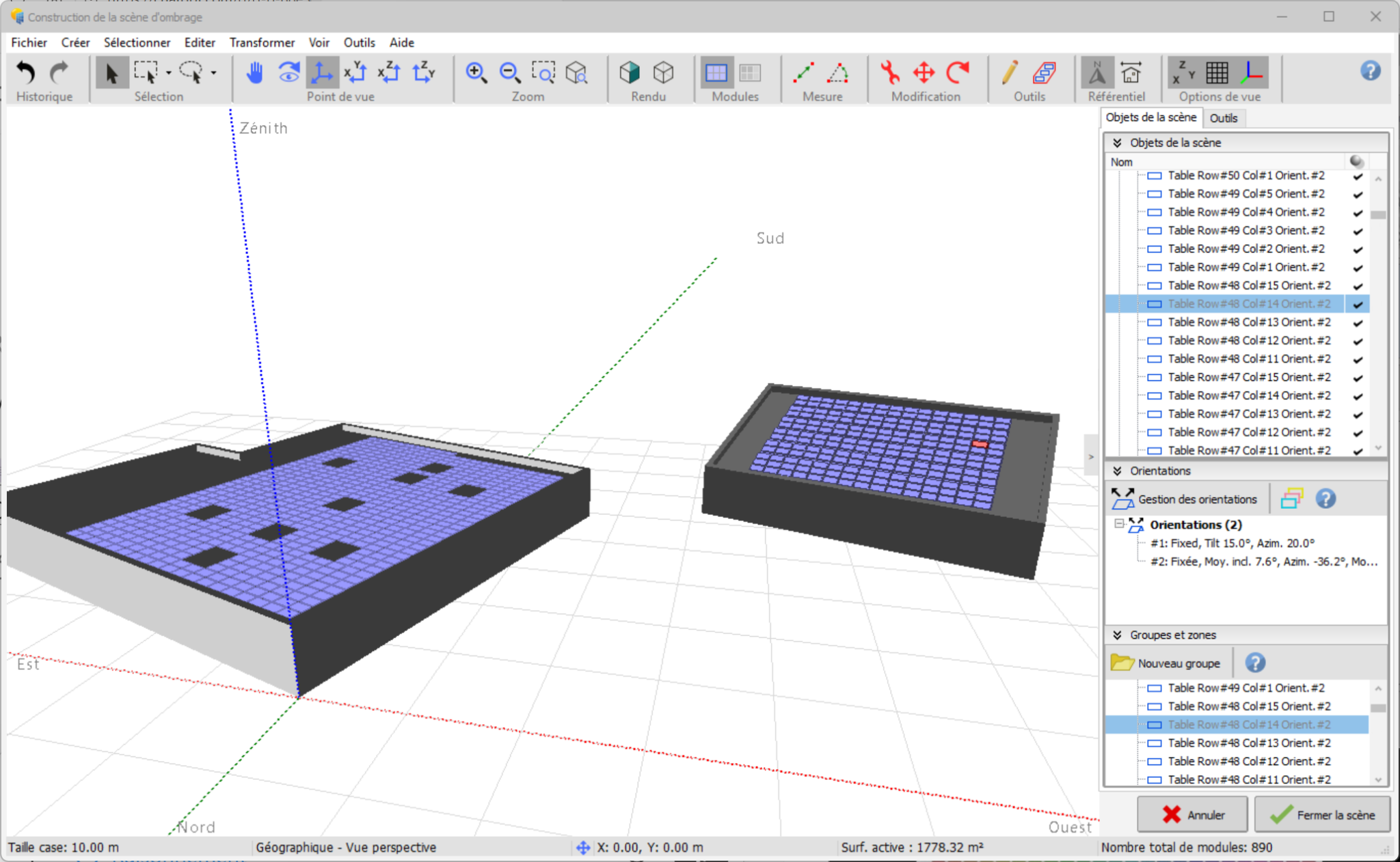Click Fermer la scène button
The height and width of the screenshot is (862, 1400).
click(x=1321, y=814)
